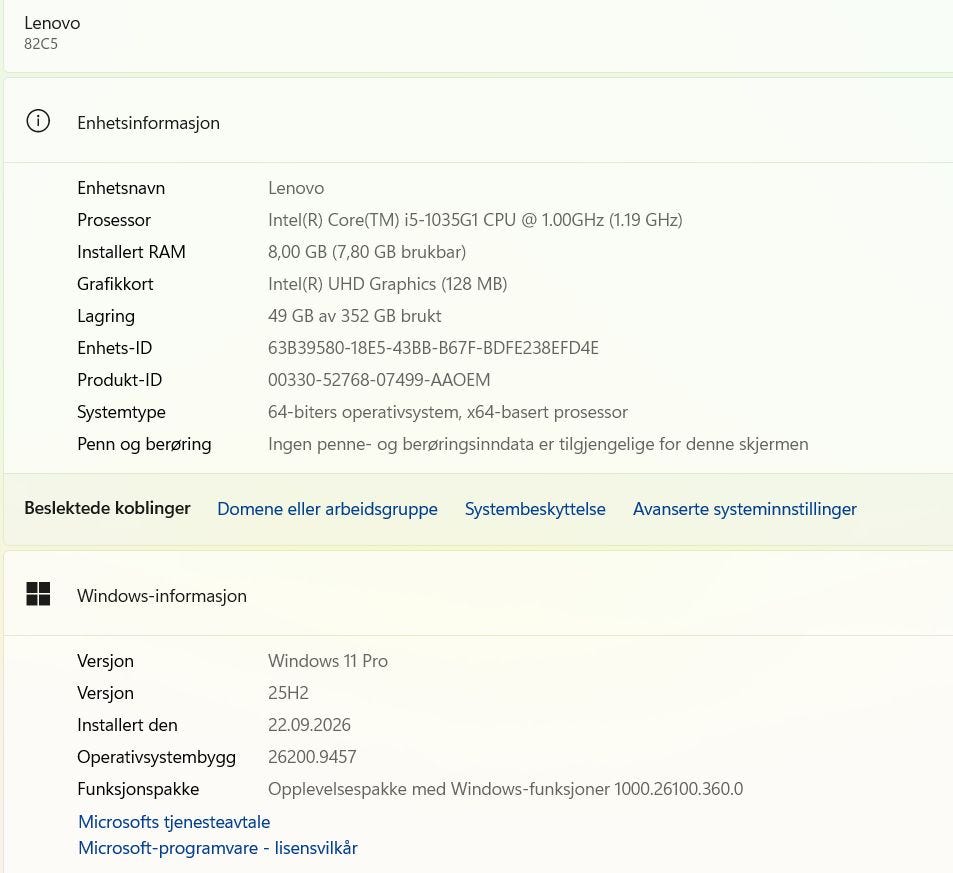Click the Windows logo beside Windows-informasjon

(38, 594)
